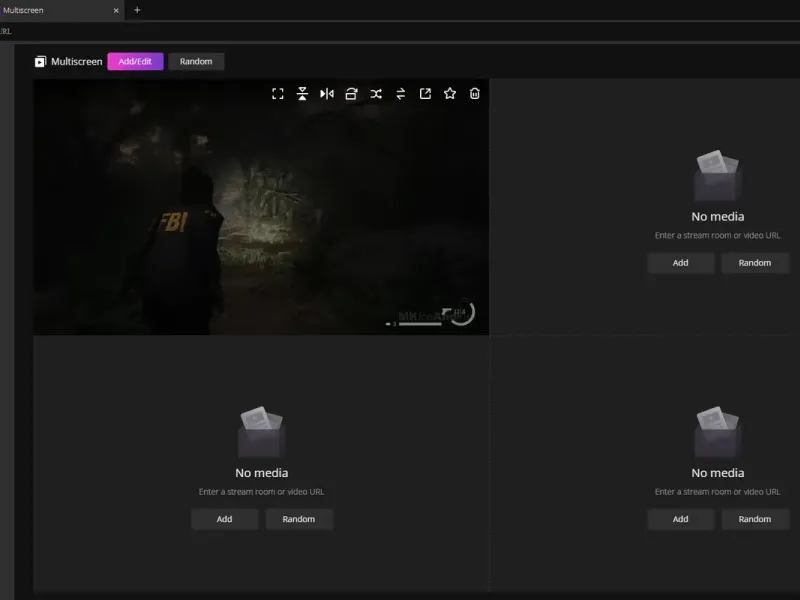Screen dimensions: 800x600
Task: Click Add in the top-right empty tile
Action: (x=681, y=263)
